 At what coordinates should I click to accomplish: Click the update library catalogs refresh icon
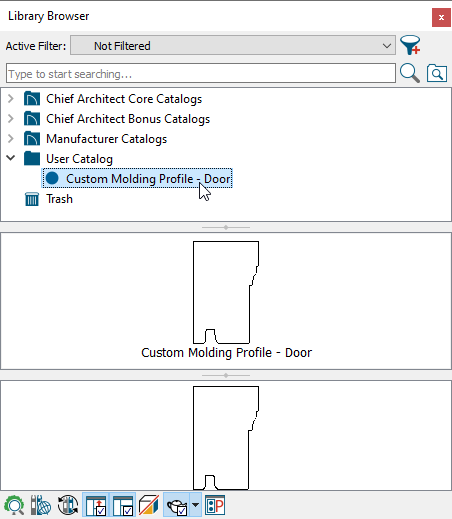pos(68,505)
